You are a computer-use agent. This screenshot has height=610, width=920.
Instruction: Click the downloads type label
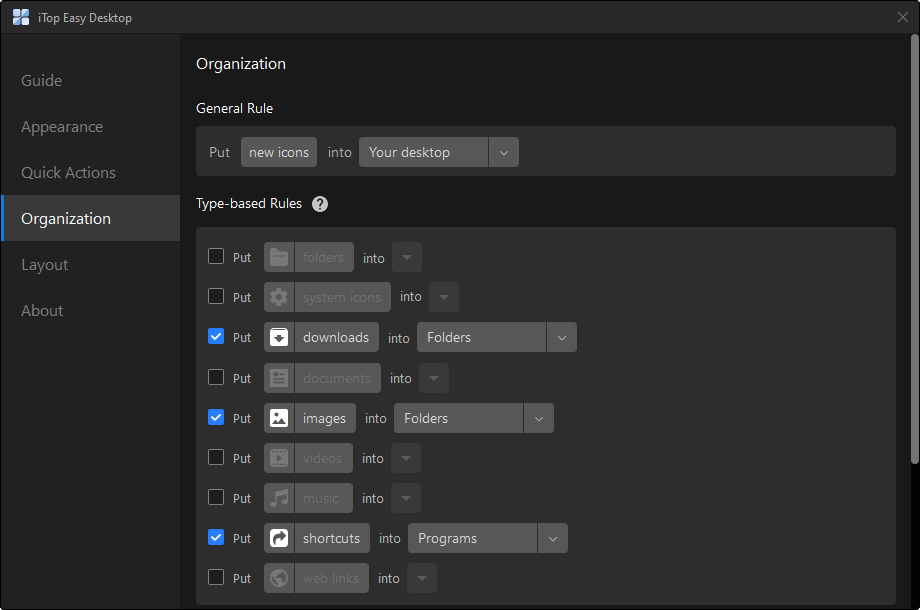tap(336, 337)
